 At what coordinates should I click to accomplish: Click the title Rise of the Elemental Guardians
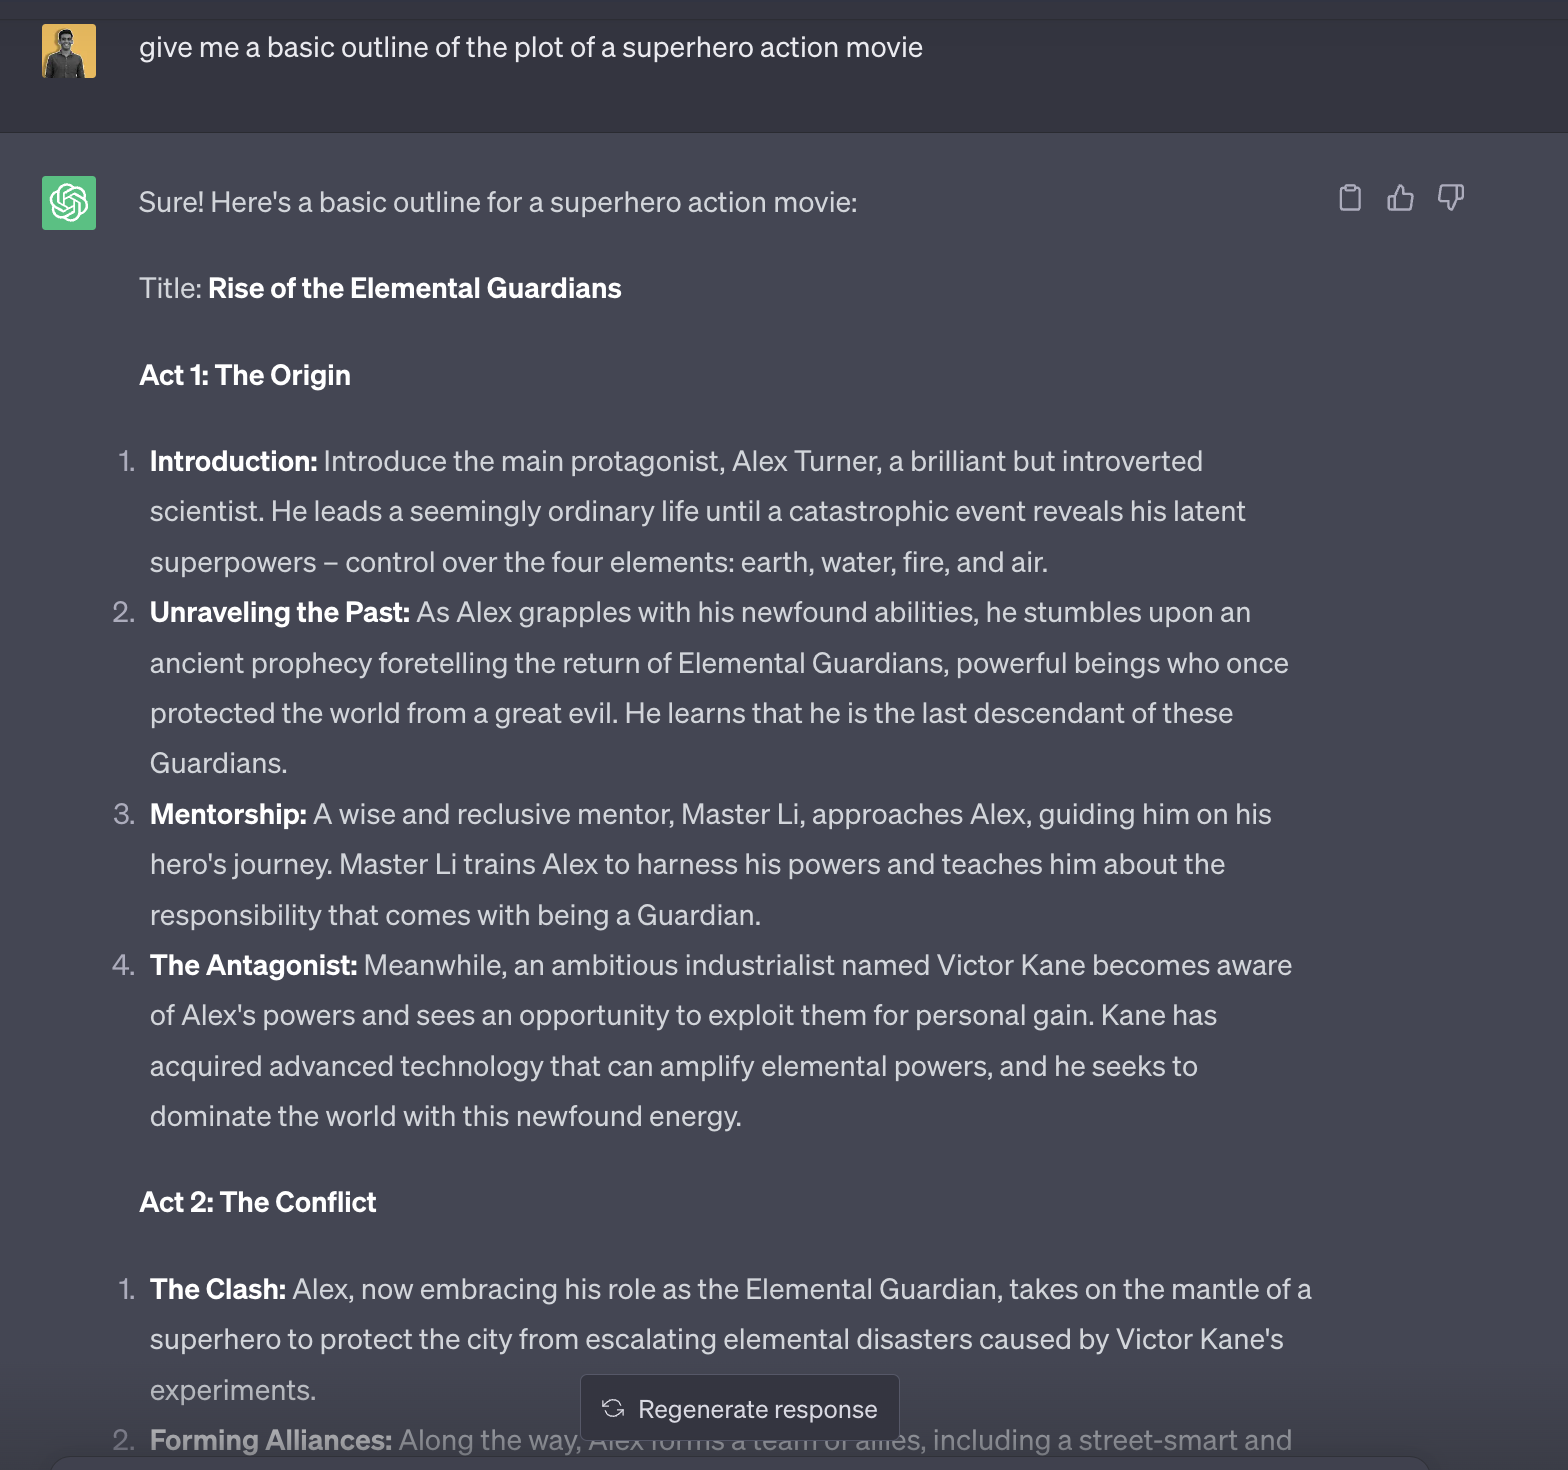(x=414, y=289)
